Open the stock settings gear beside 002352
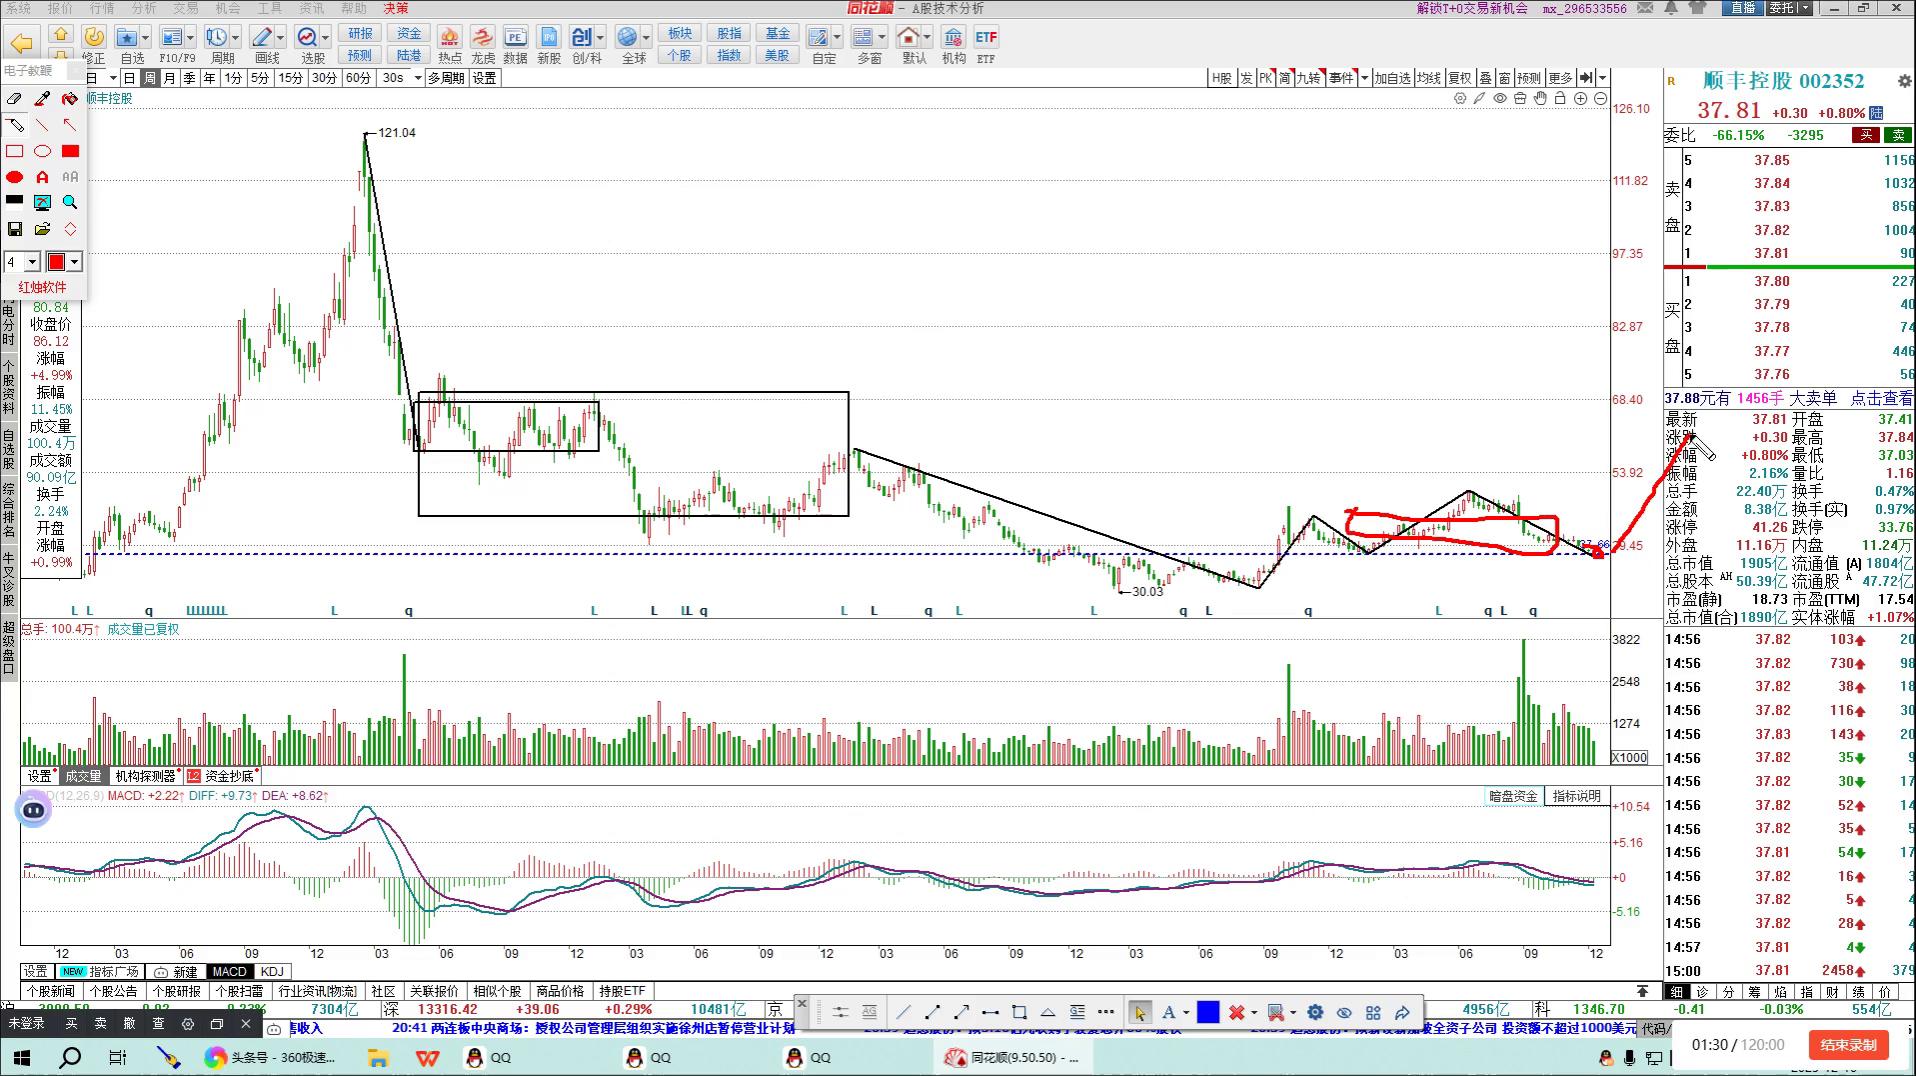Screen dimensions: 1916x1076 pyautogui.click(x=1904, y=81)
